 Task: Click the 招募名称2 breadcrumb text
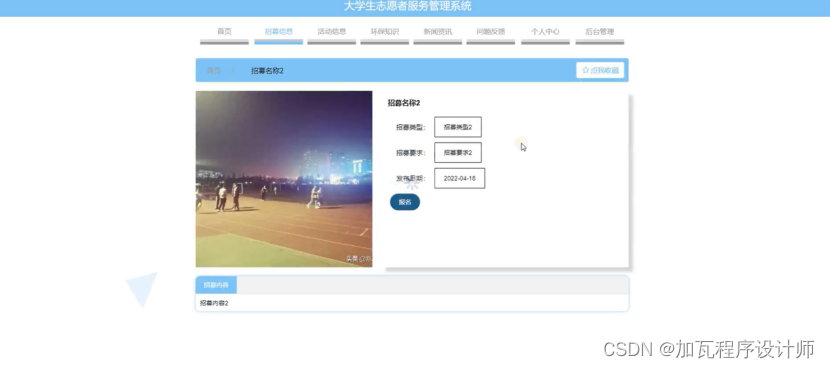(267, 70)
